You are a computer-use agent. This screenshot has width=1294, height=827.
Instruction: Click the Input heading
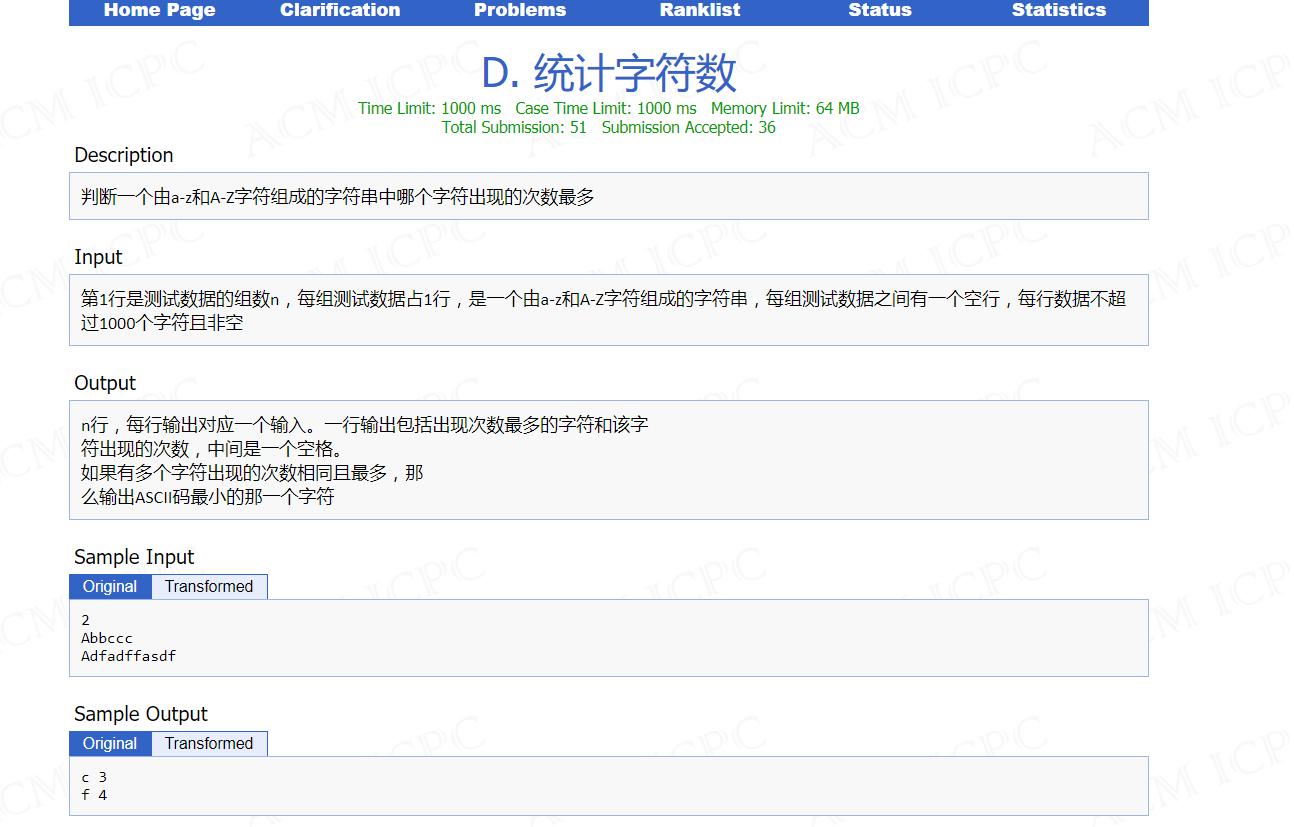(x=98, y=257)
